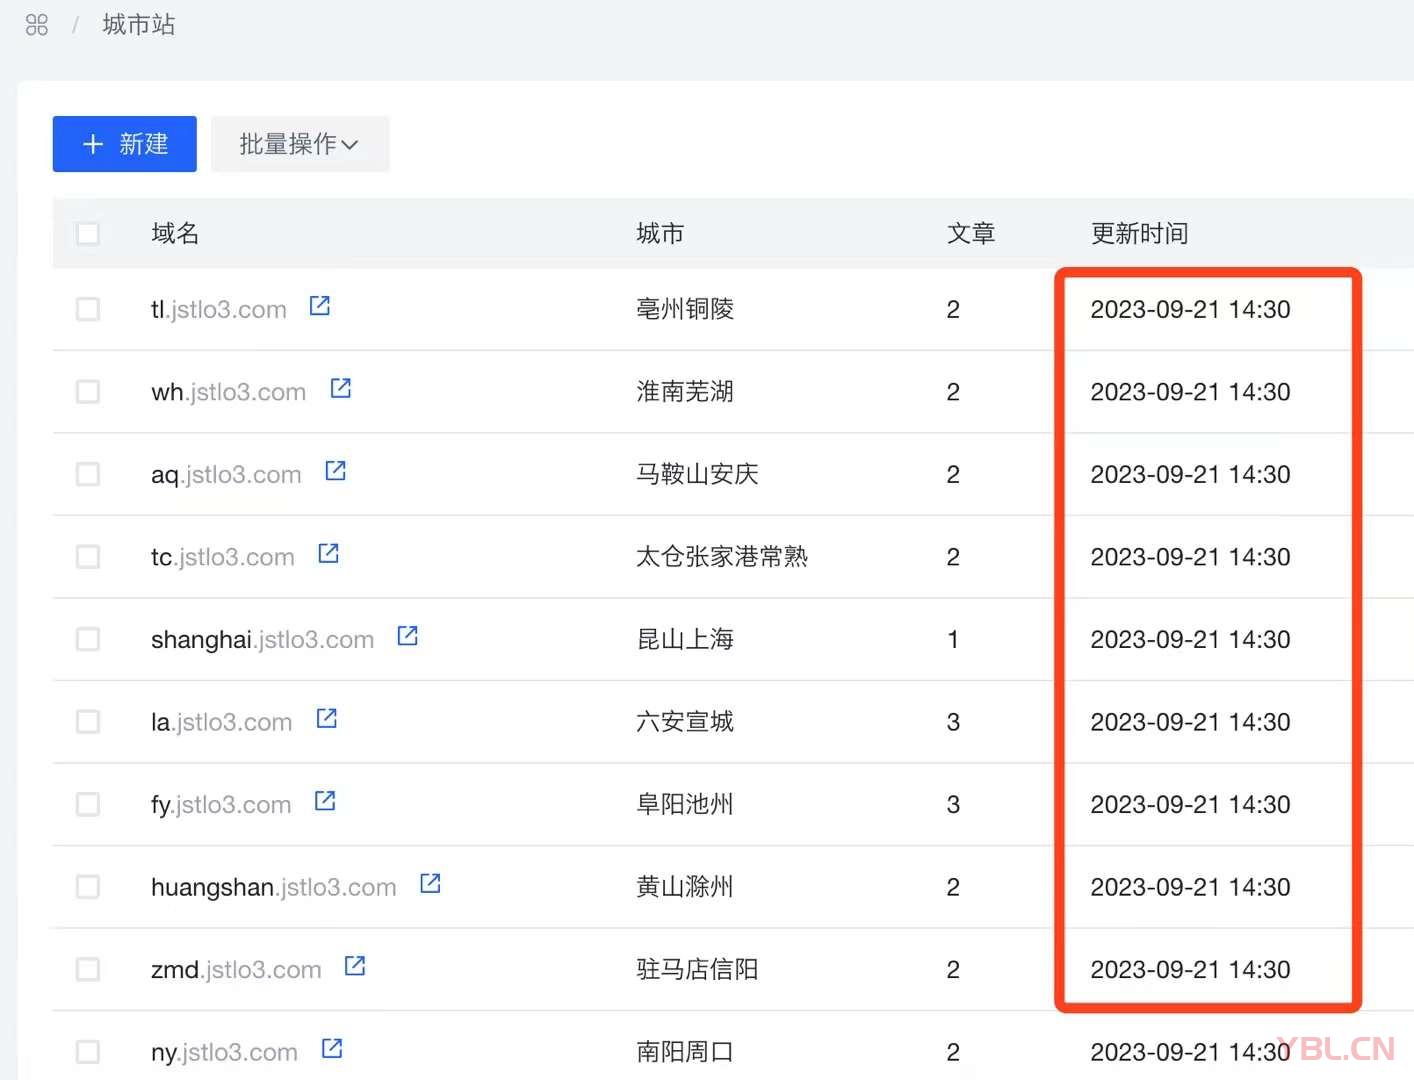The height and width of the screenshot is (1080, 1414).
Task: Click external link icon beside huangshan.jstlo3.com
Action: point(431,884)
